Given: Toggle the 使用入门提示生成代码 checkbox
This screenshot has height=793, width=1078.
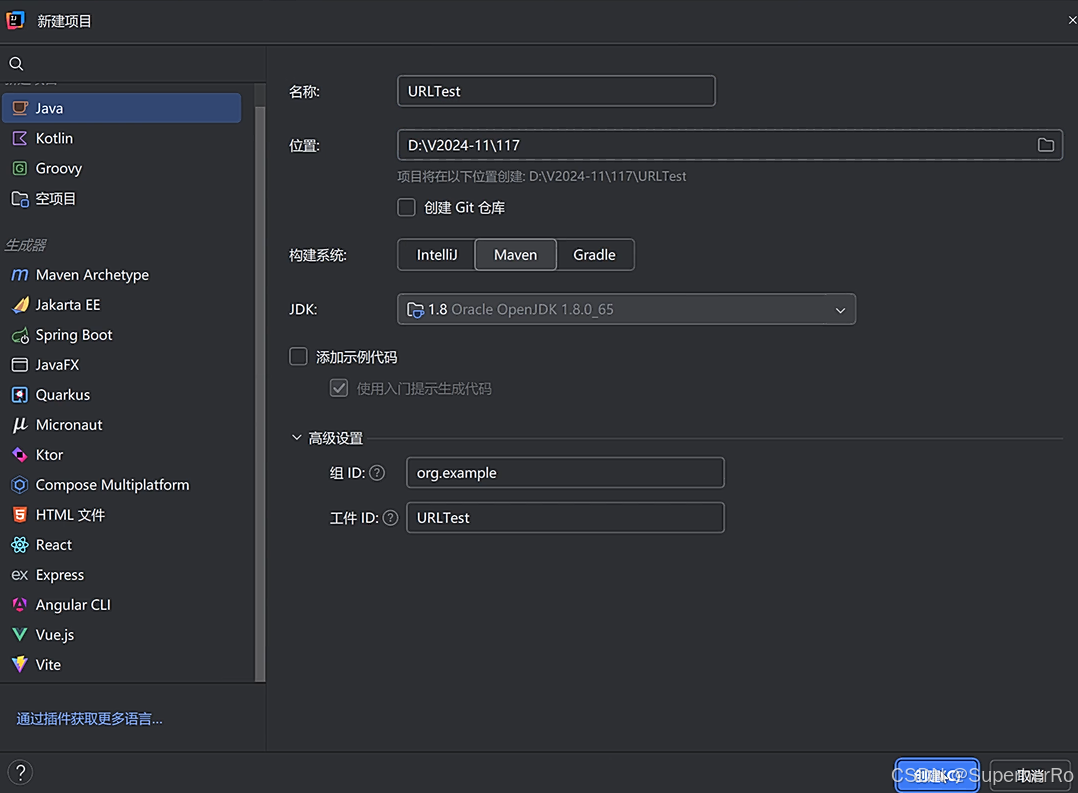Looking at the screenshot, I should click(339, 388).
